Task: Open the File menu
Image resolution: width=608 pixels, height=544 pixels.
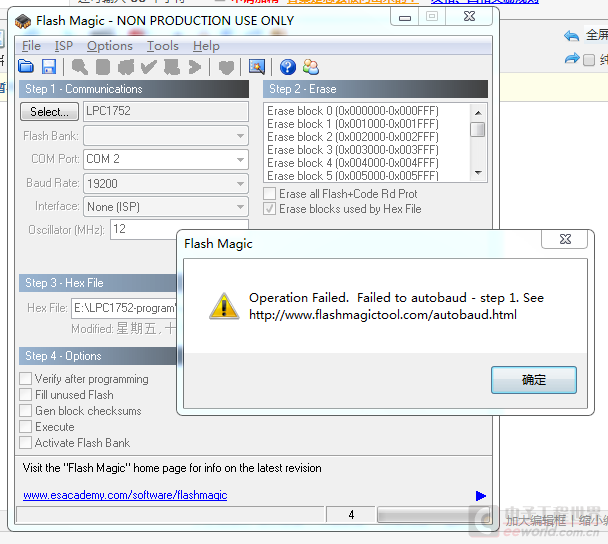Action: coord(31,46)
